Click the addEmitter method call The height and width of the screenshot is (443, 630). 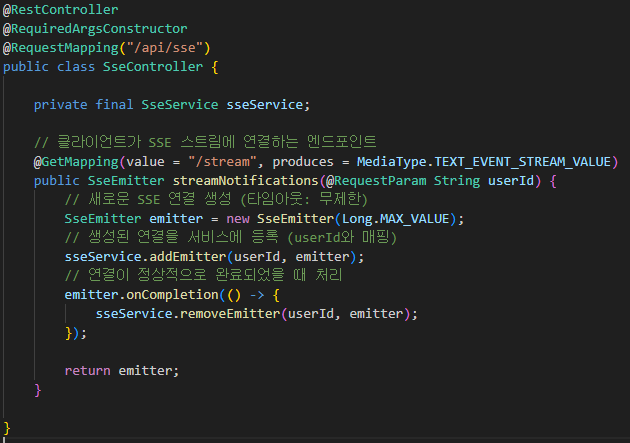point(188,257)
